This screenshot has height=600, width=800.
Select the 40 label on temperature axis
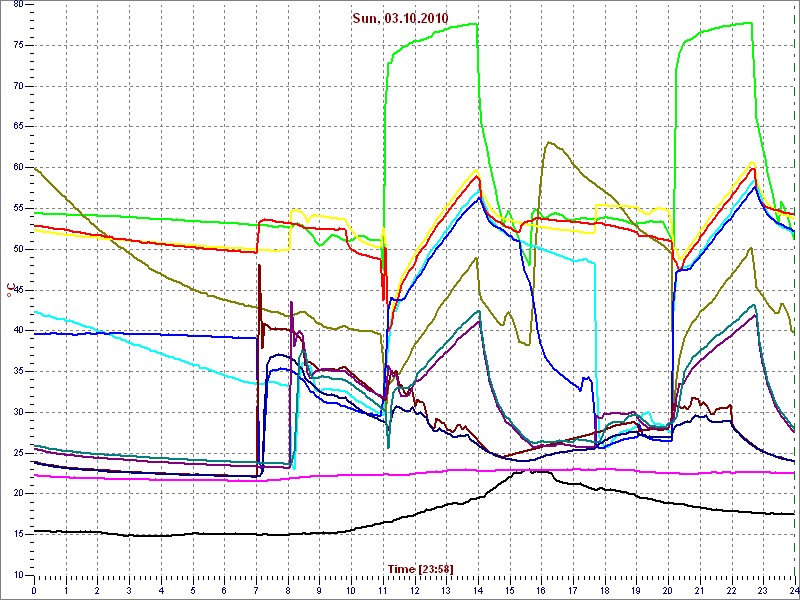click(17, 331)
